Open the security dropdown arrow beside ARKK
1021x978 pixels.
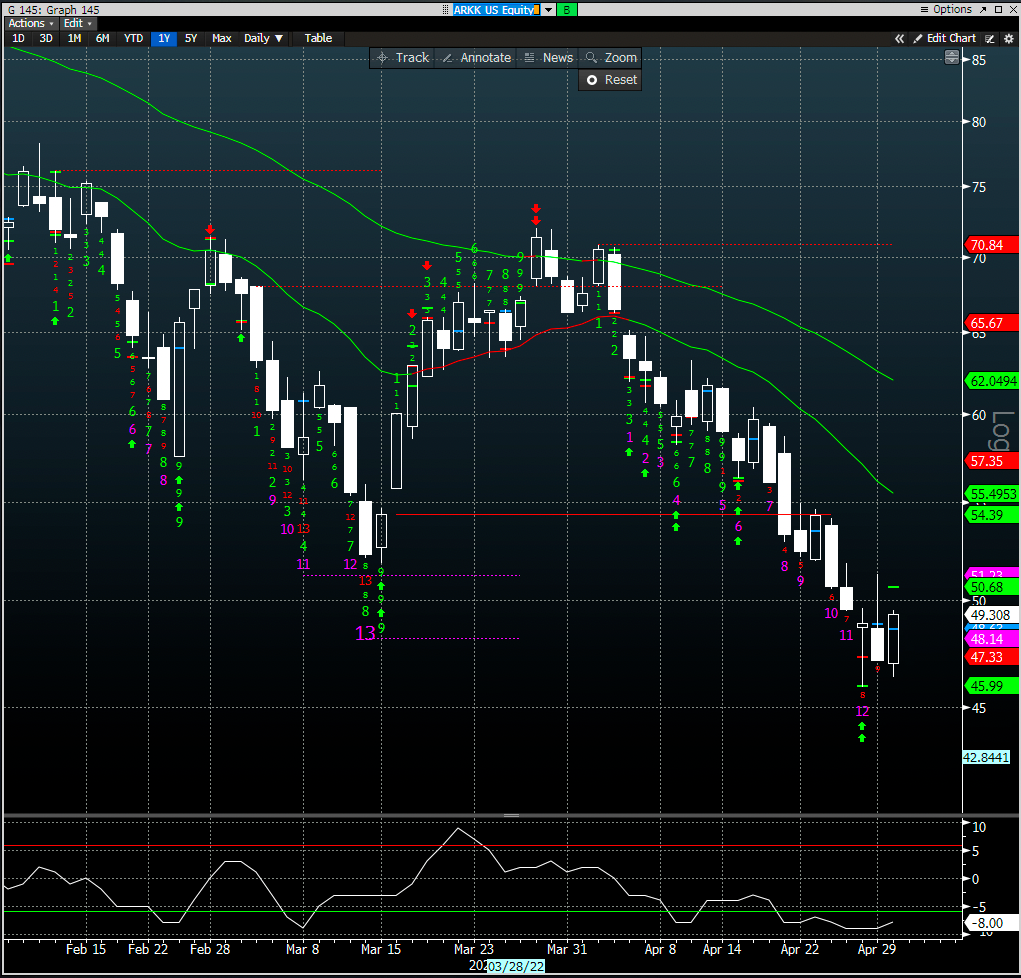pos(548,10)
